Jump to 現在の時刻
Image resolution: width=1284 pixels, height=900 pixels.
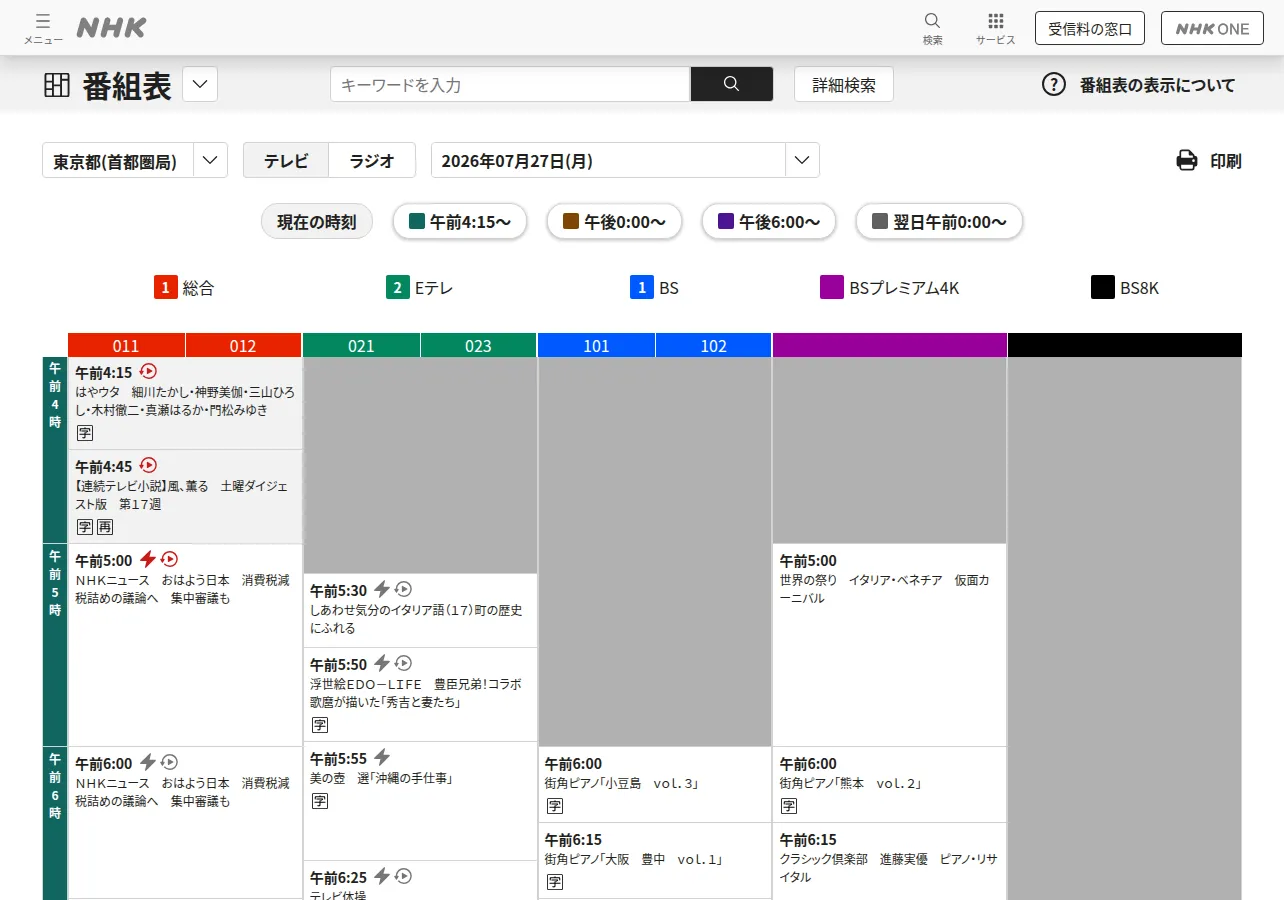tap(317, 222)
